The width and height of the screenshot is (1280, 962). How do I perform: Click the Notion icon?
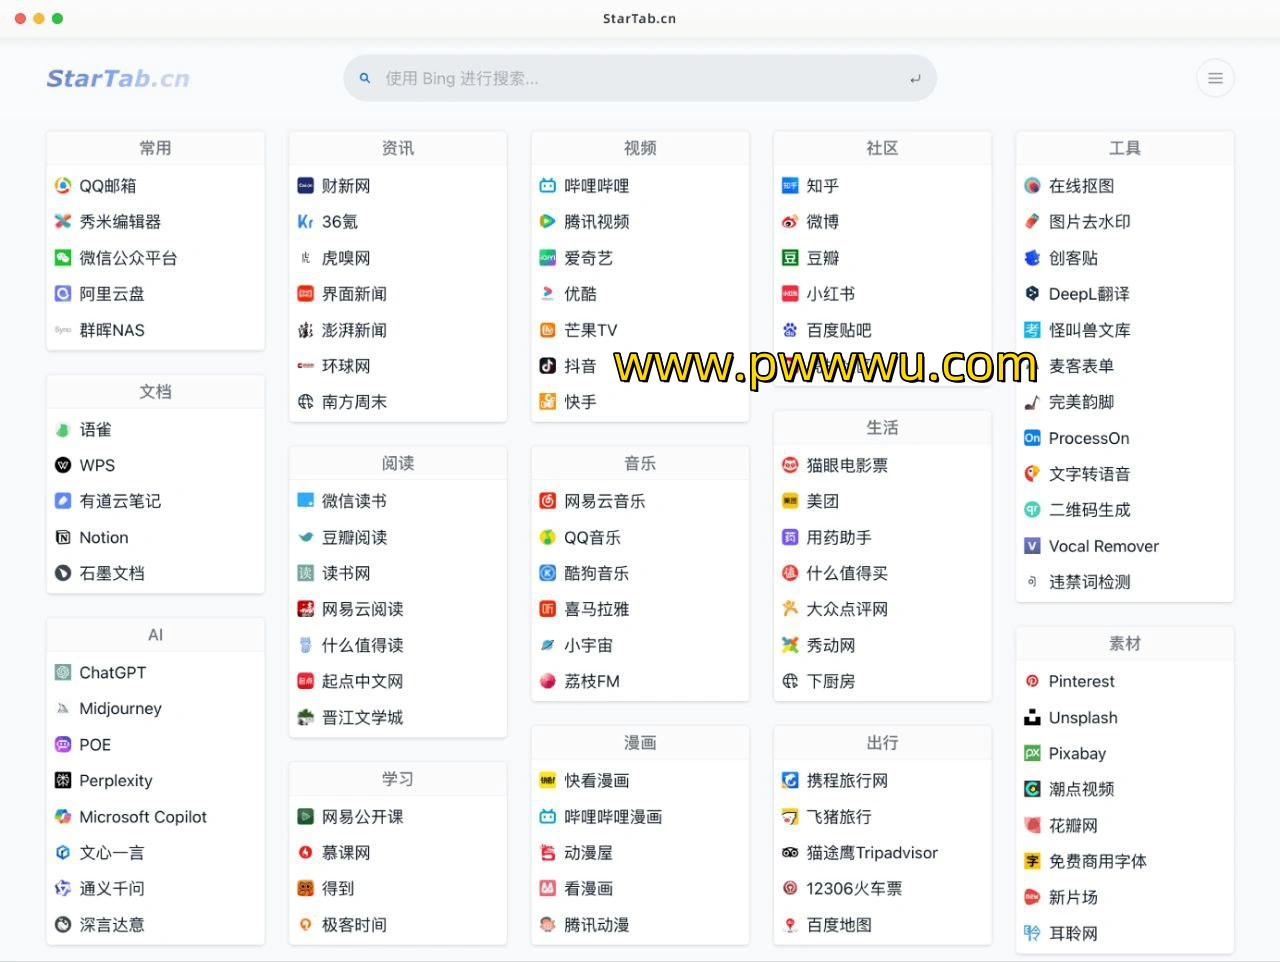point(63,537)
